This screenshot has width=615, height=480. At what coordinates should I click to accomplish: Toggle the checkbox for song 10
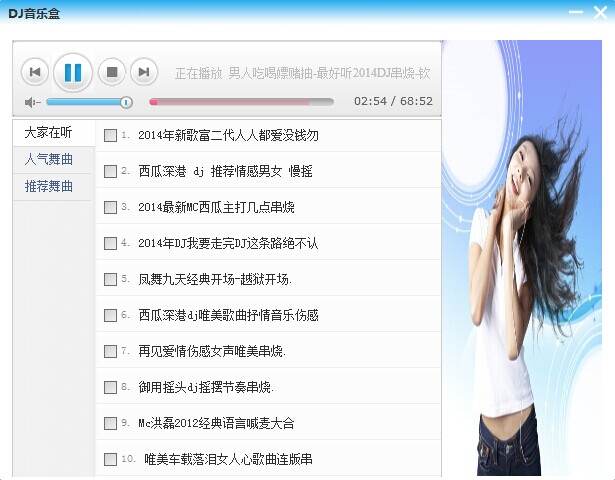[x=110, y=460]
